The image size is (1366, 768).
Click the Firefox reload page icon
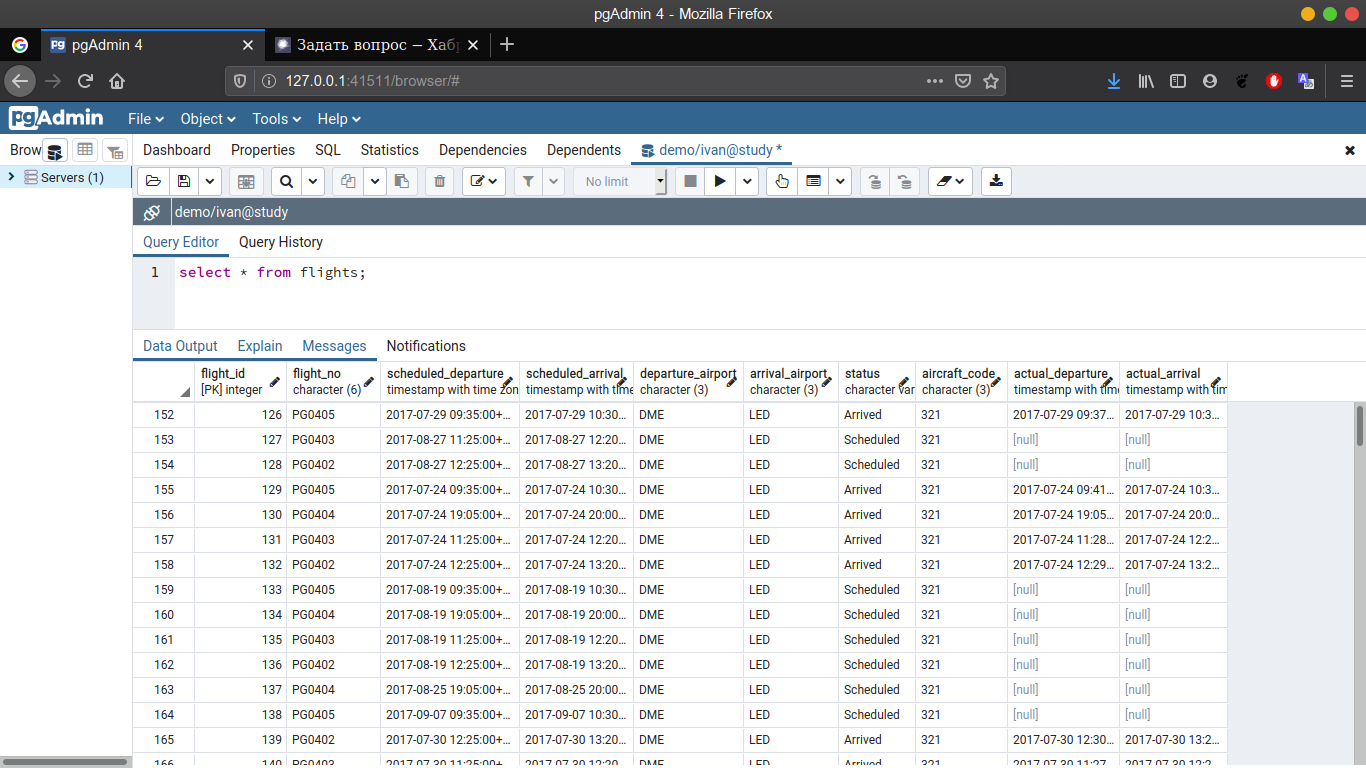(85, 81)
